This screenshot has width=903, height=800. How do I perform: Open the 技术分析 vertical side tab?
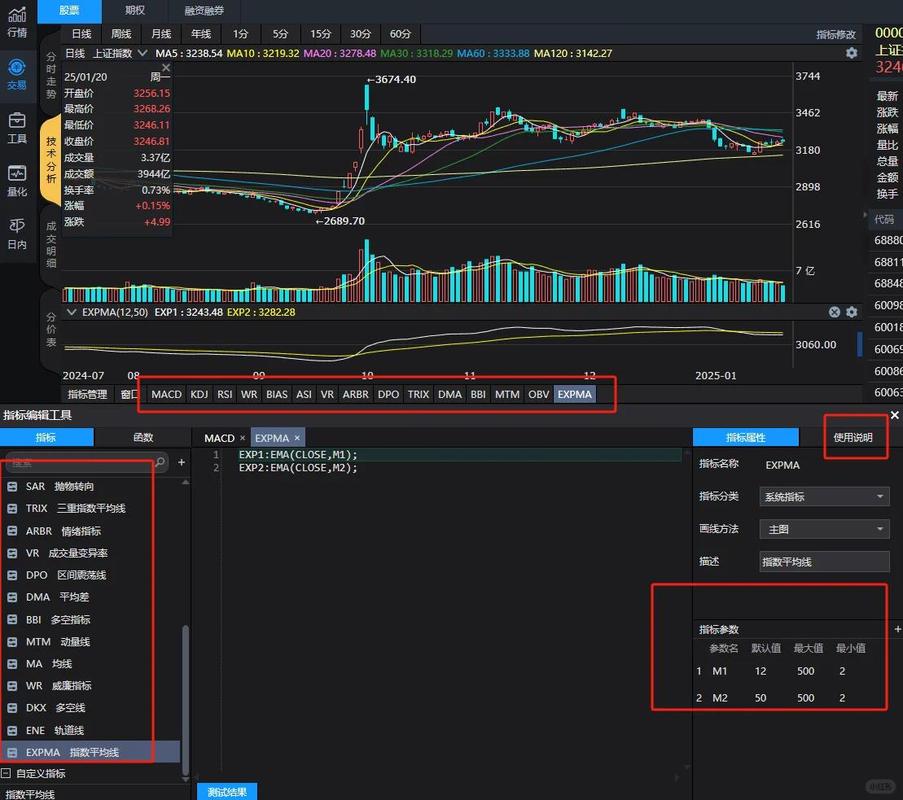tap(51, 160)
